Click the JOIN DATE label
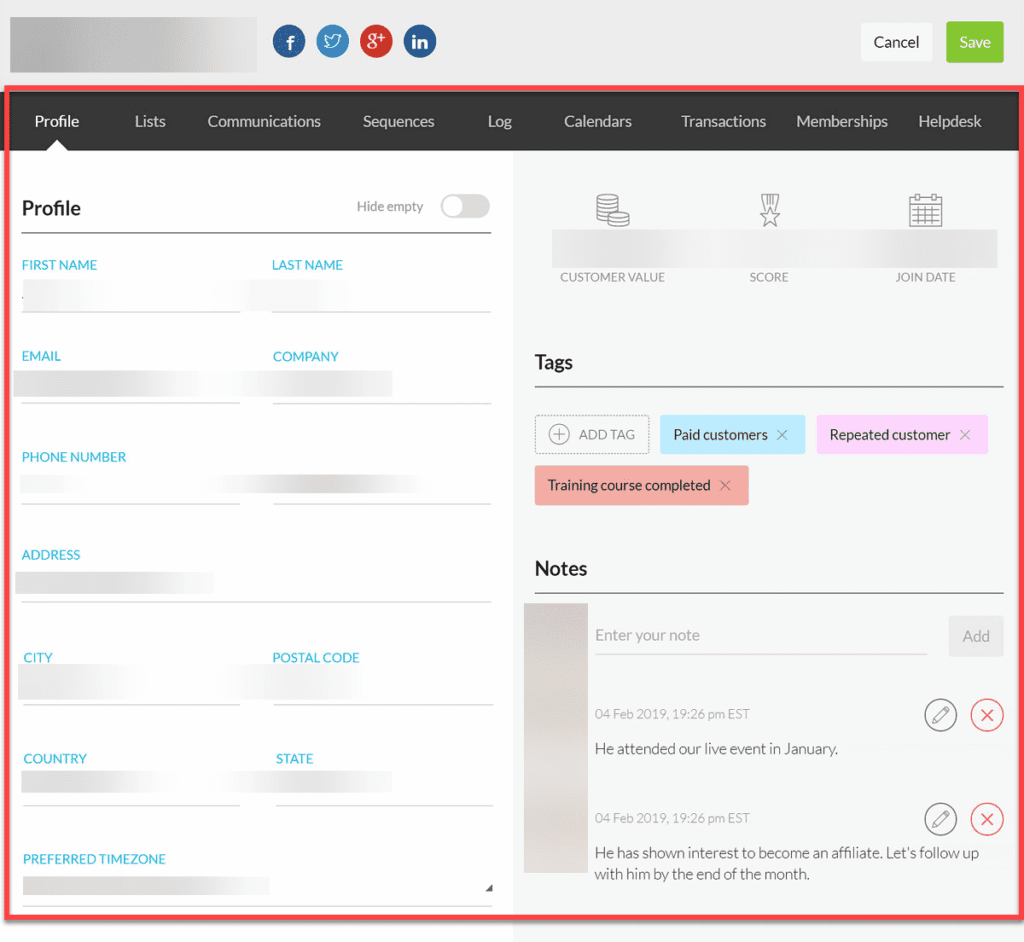The height and width of the screenshot is (942, 1024). click(x=925, y=277)
